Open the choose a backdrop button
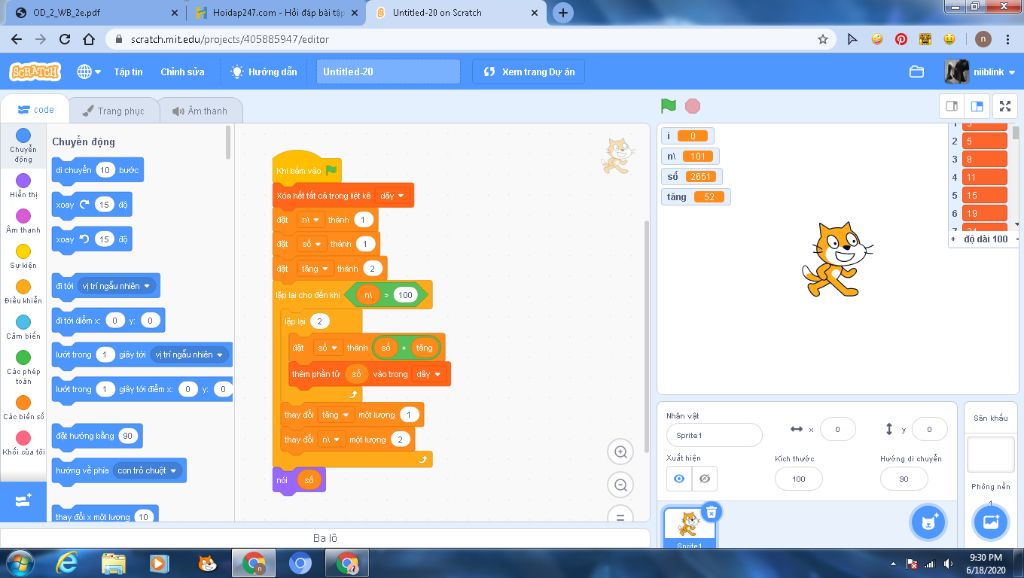 (990, 521)
